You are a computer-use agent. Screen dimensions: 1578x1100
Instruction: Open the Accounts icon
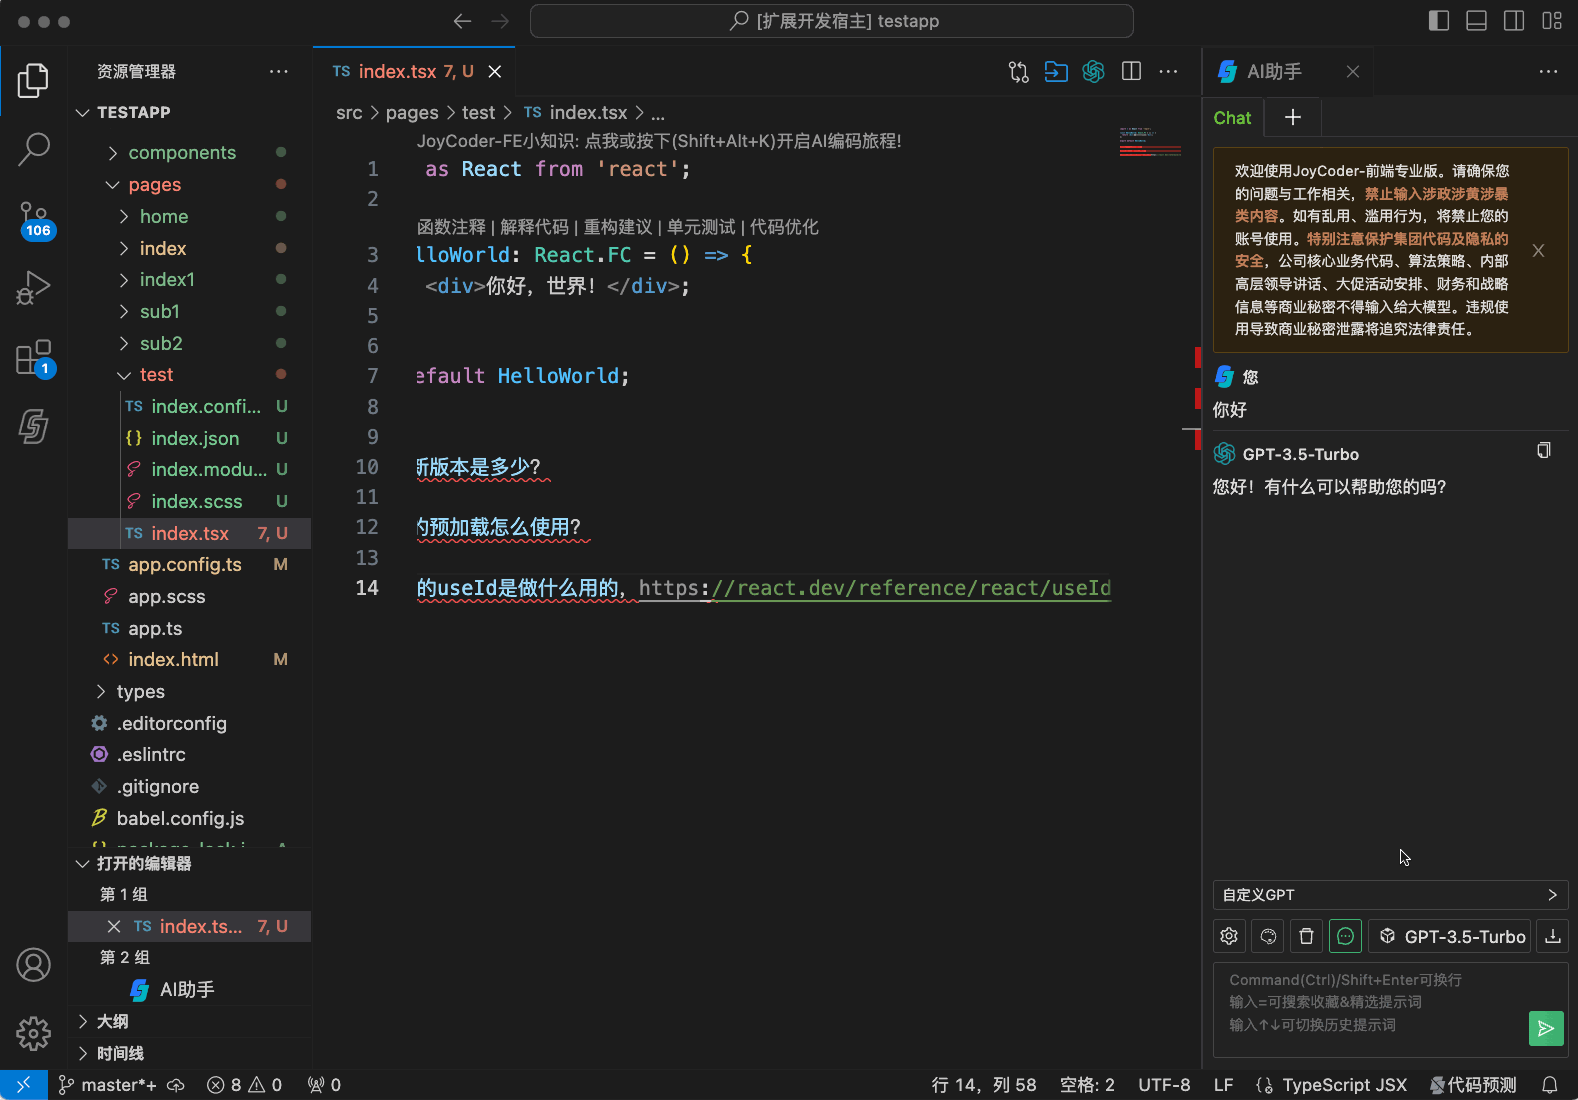(33, 965)
